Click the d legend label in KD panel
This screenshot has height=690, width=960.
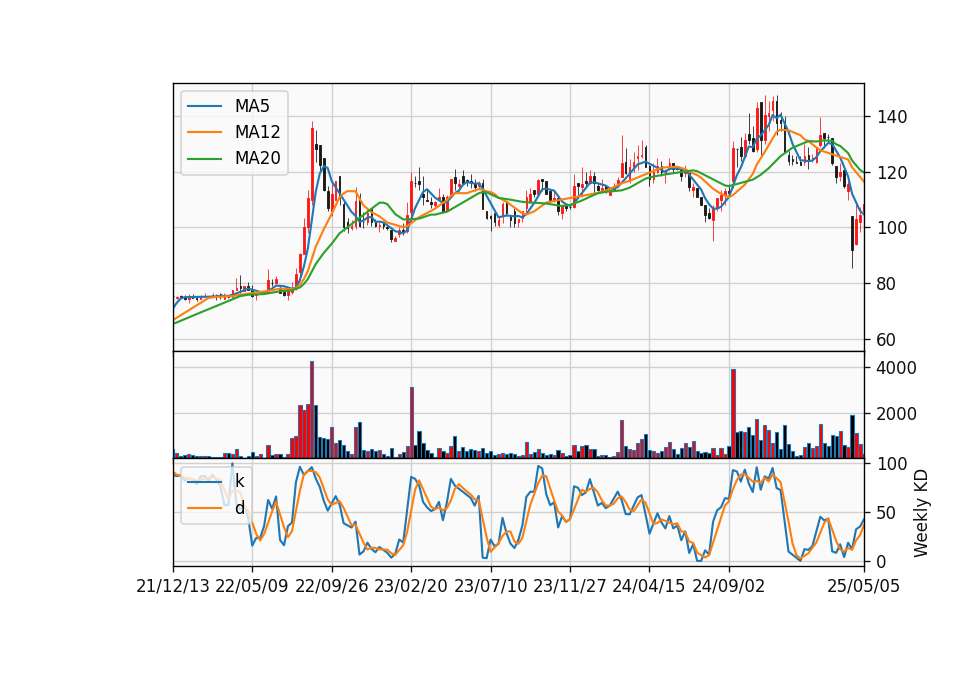click(x=239, y=508)
